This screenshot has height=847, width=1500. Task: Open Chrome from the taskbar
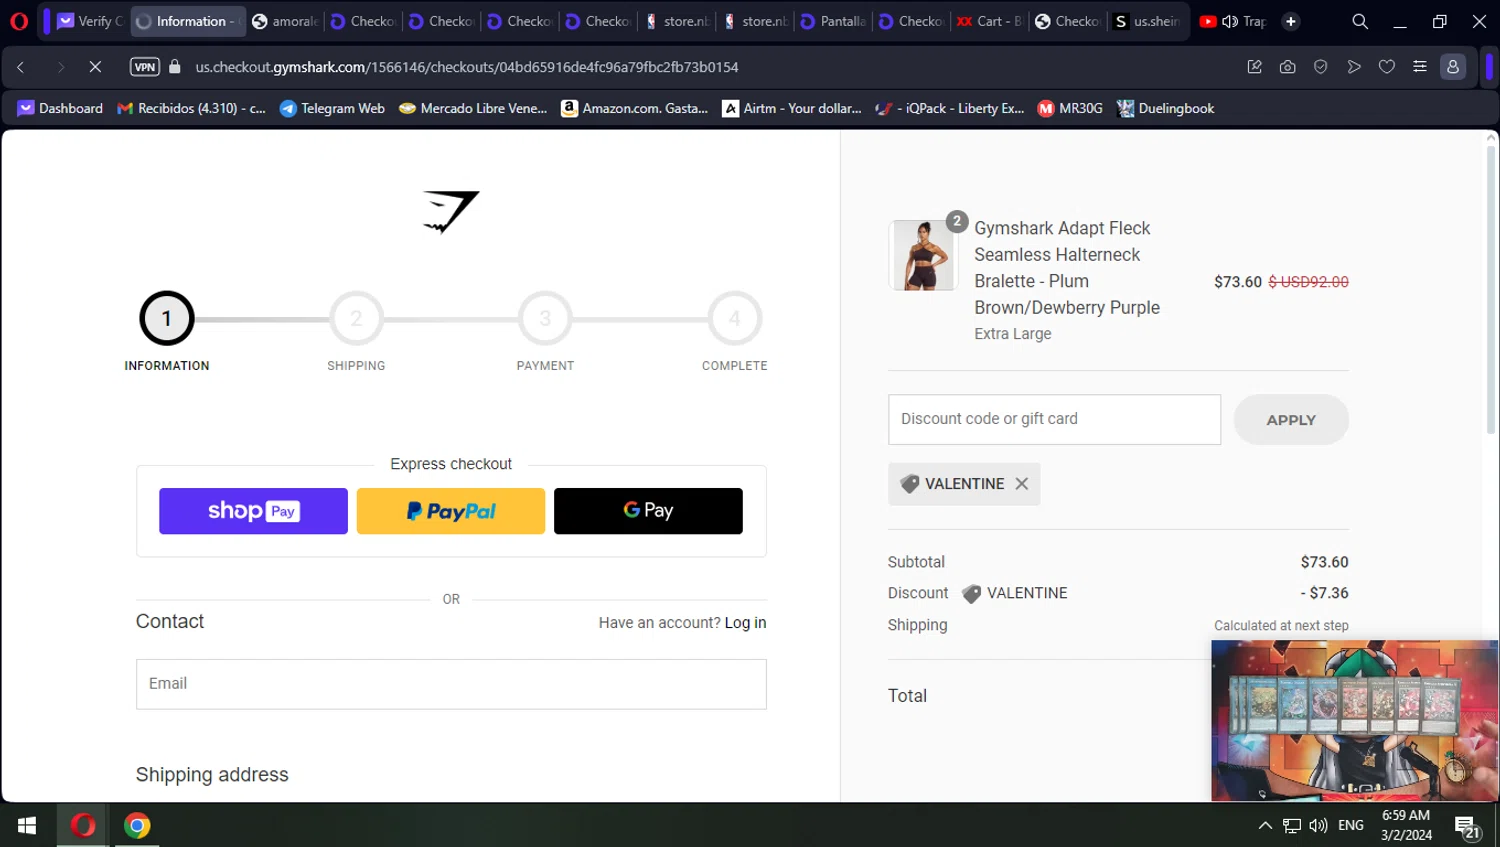[x=137, y=825]
